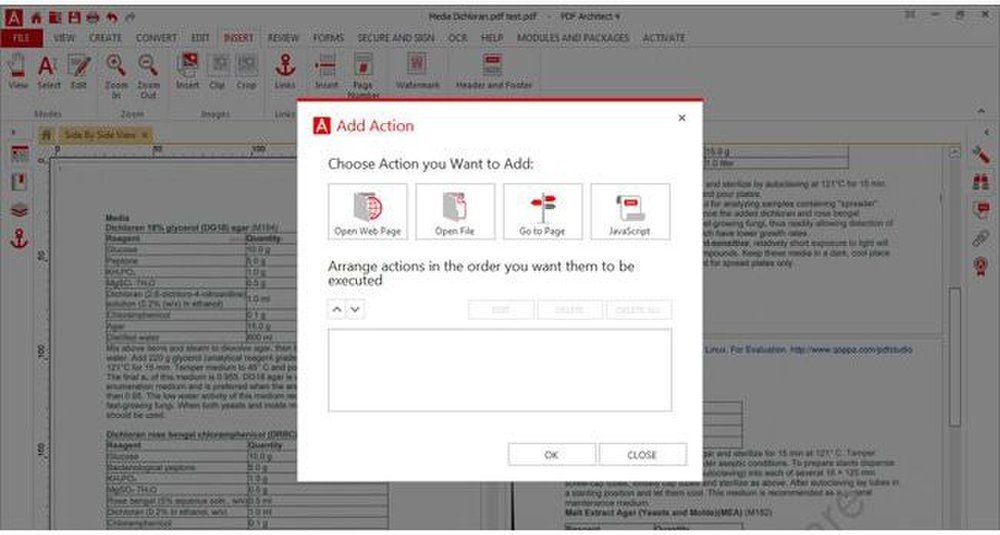Click inside the empty actions list box
Screen dimensions: 1000x535
pos(499,370)
